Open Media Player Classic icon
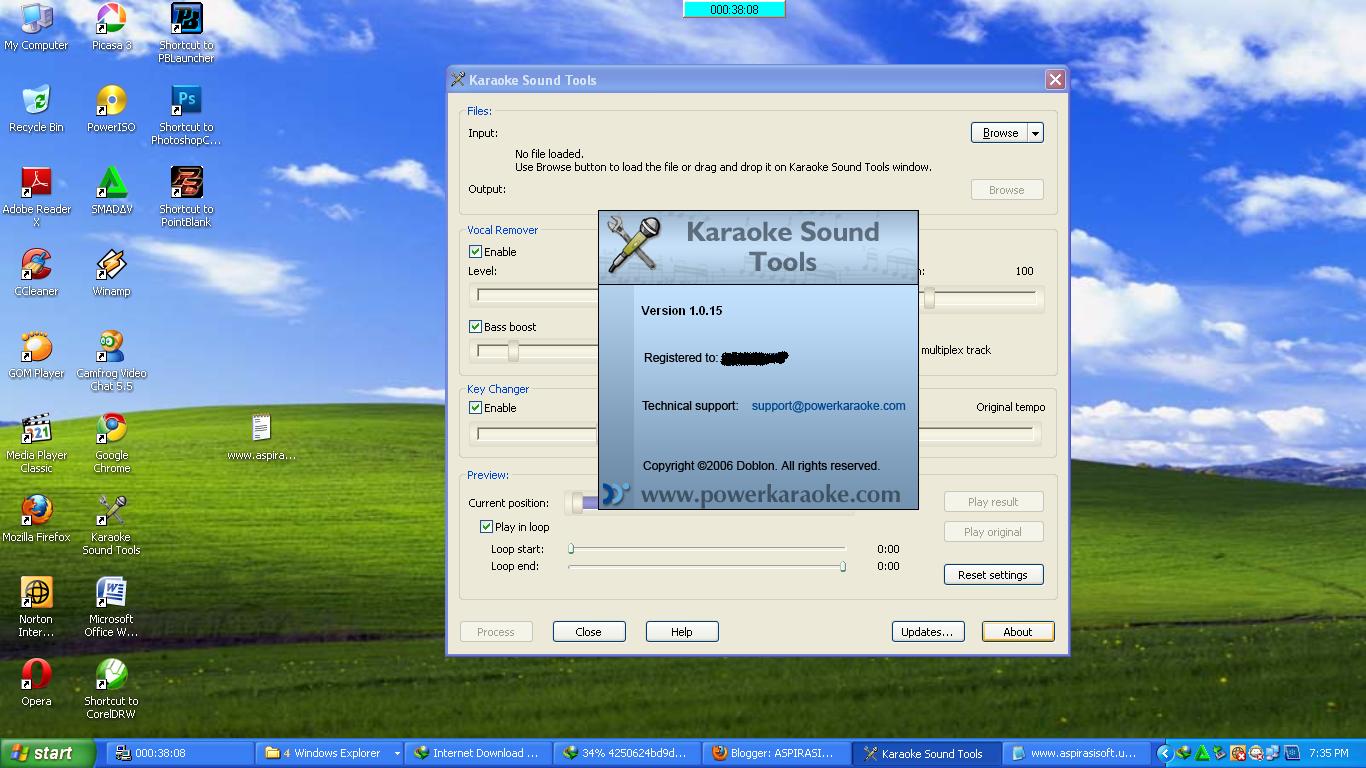 36,443
